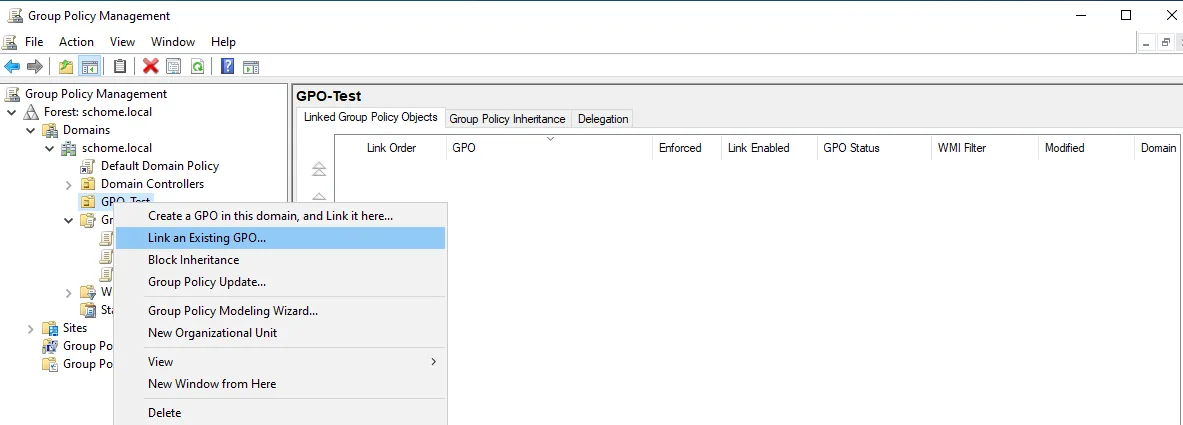This screenshot has width=1183, height=425.
Task: Click the console document icon beside File
Action: tap(11, 42)
